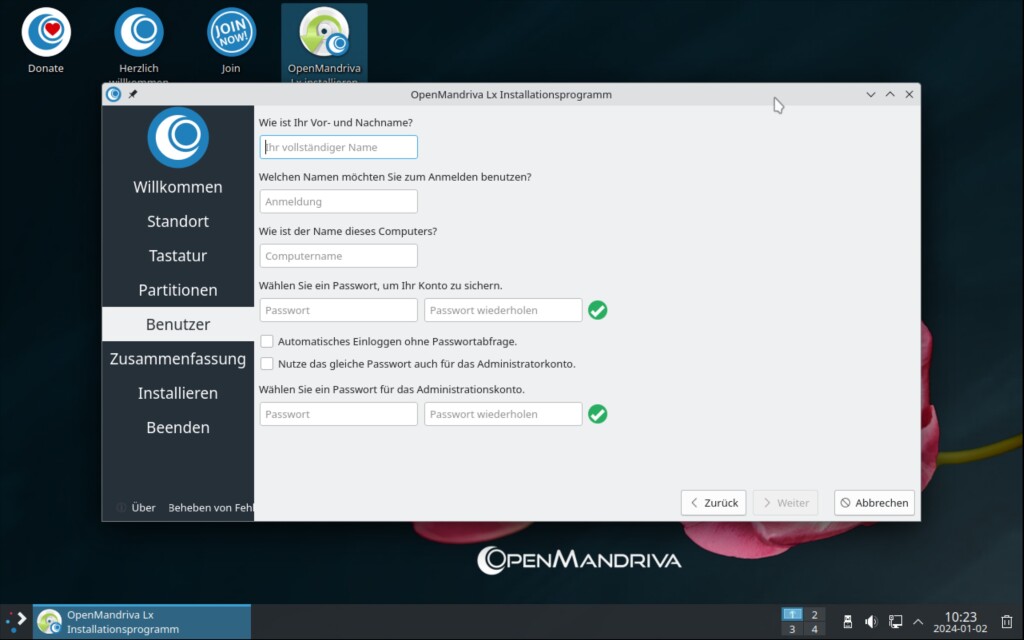Open the application launcher in the taskbar

(x=16, y=621)
